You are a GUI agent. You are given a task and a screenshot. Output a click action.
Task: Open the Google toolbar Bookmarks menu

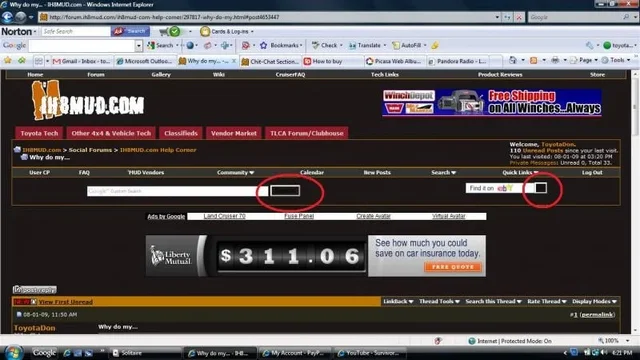pyautogui.click(x=281, y=45)
